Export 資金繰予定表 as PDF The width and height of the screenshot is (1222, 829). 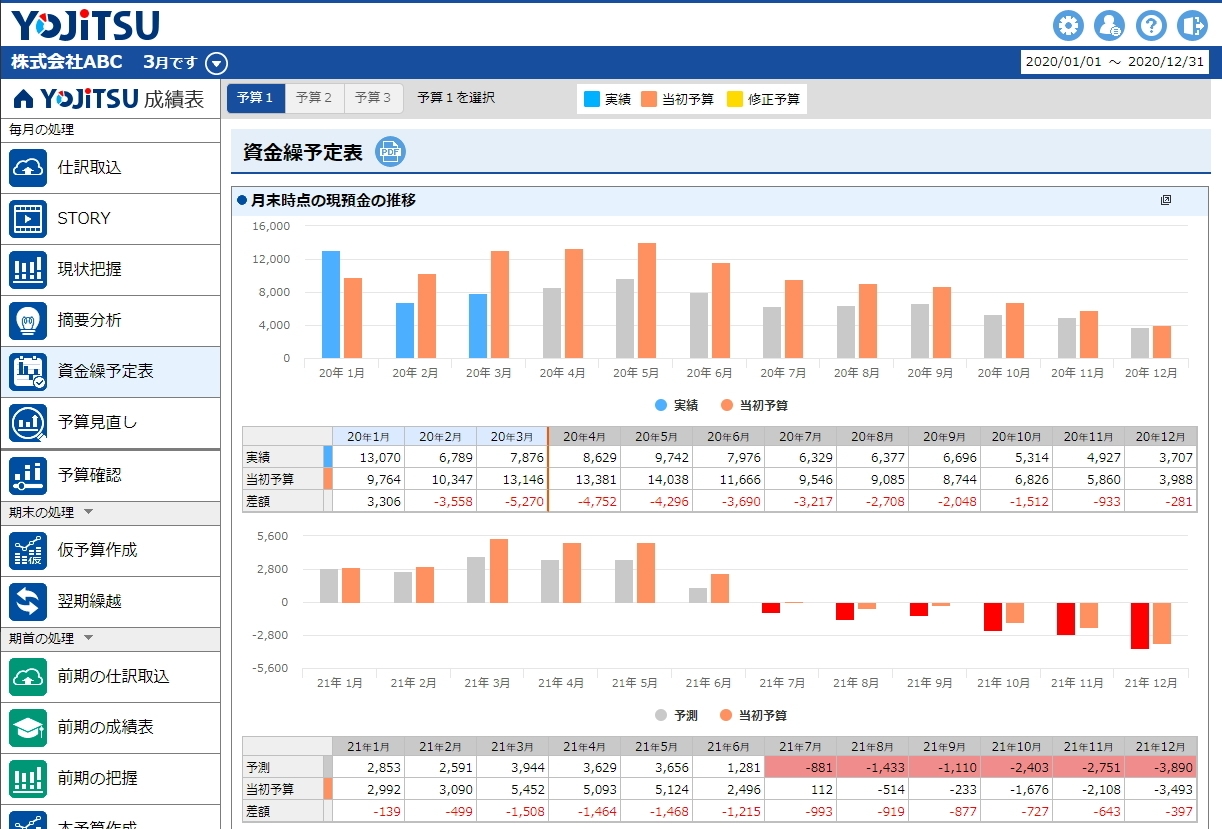(390, 152)
